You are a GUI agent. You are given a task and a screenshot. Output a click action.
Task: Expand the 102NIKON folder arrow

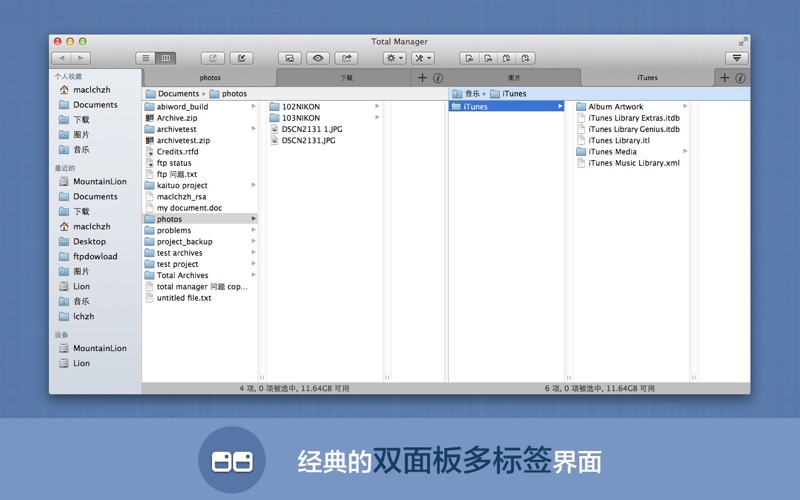click(378, 106)
